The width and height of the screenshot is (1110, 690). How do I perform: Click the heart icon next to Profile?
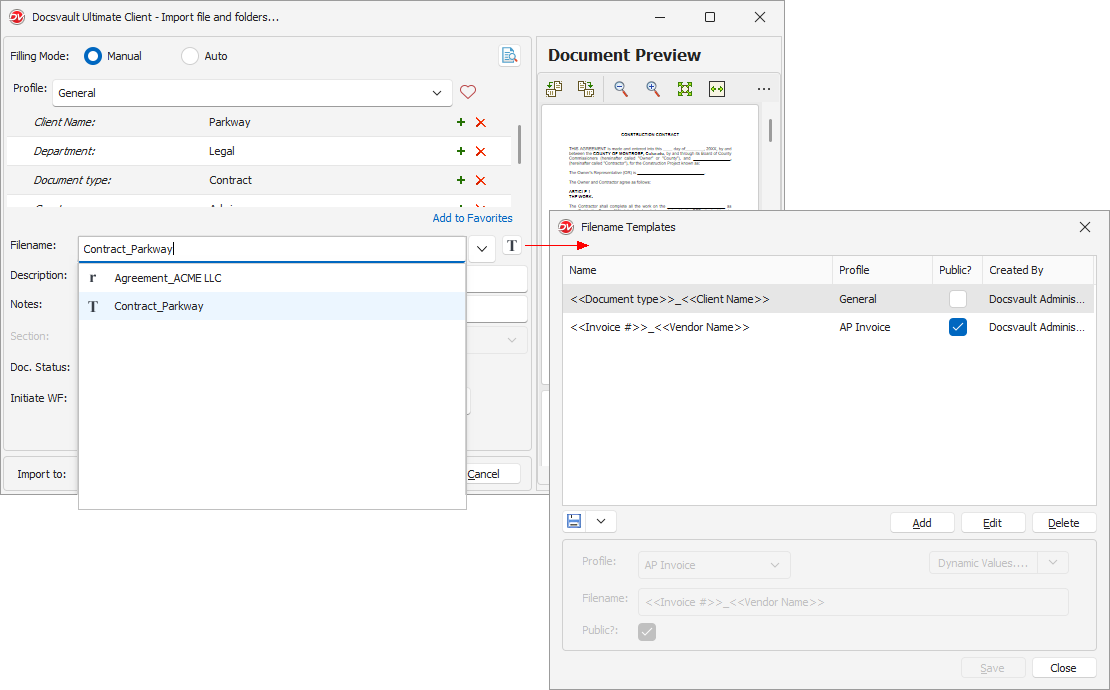[467, 92]
